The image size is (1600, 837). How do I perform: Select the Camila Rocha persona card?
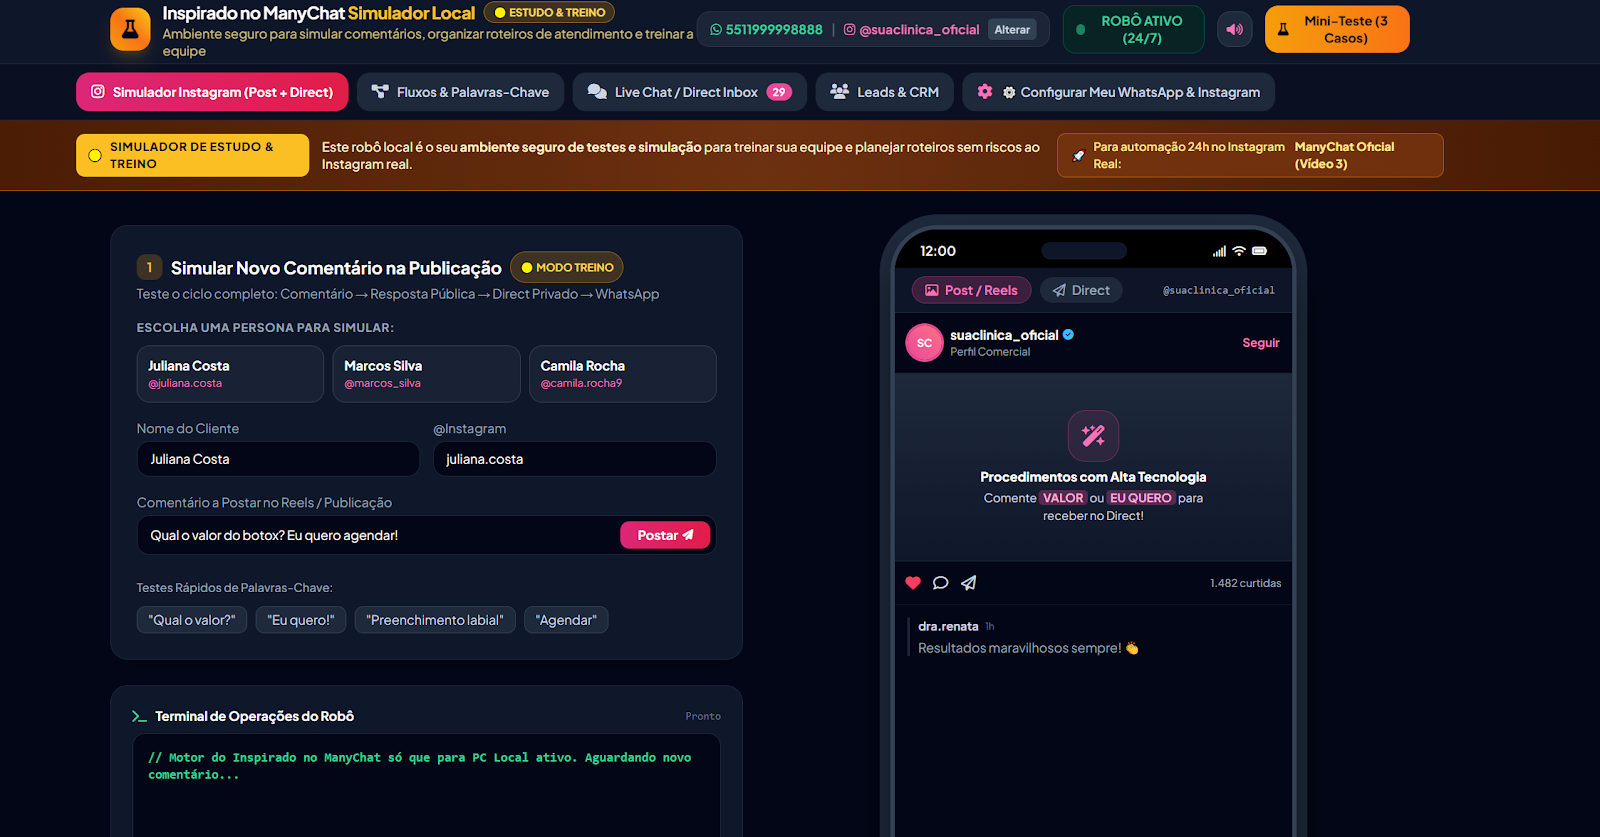pyautogui.click(x=622, y=374)
